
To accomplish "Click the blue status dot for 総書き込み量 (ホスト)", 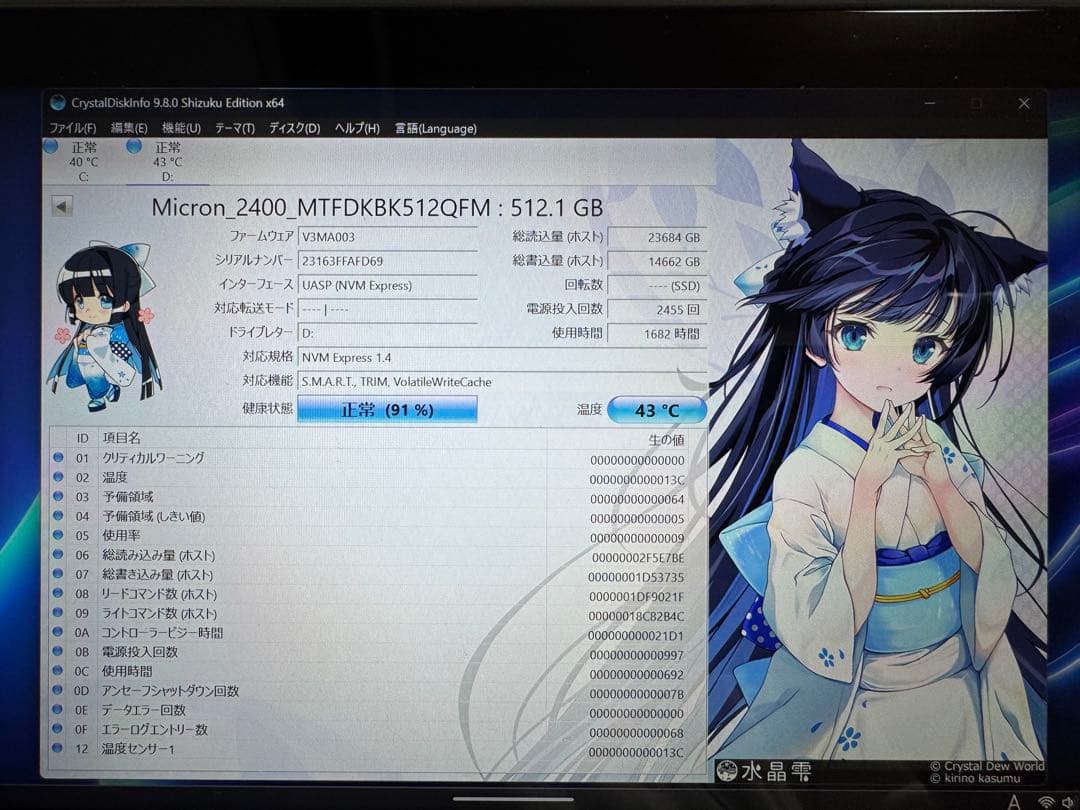I will click(x=59, y=574).
